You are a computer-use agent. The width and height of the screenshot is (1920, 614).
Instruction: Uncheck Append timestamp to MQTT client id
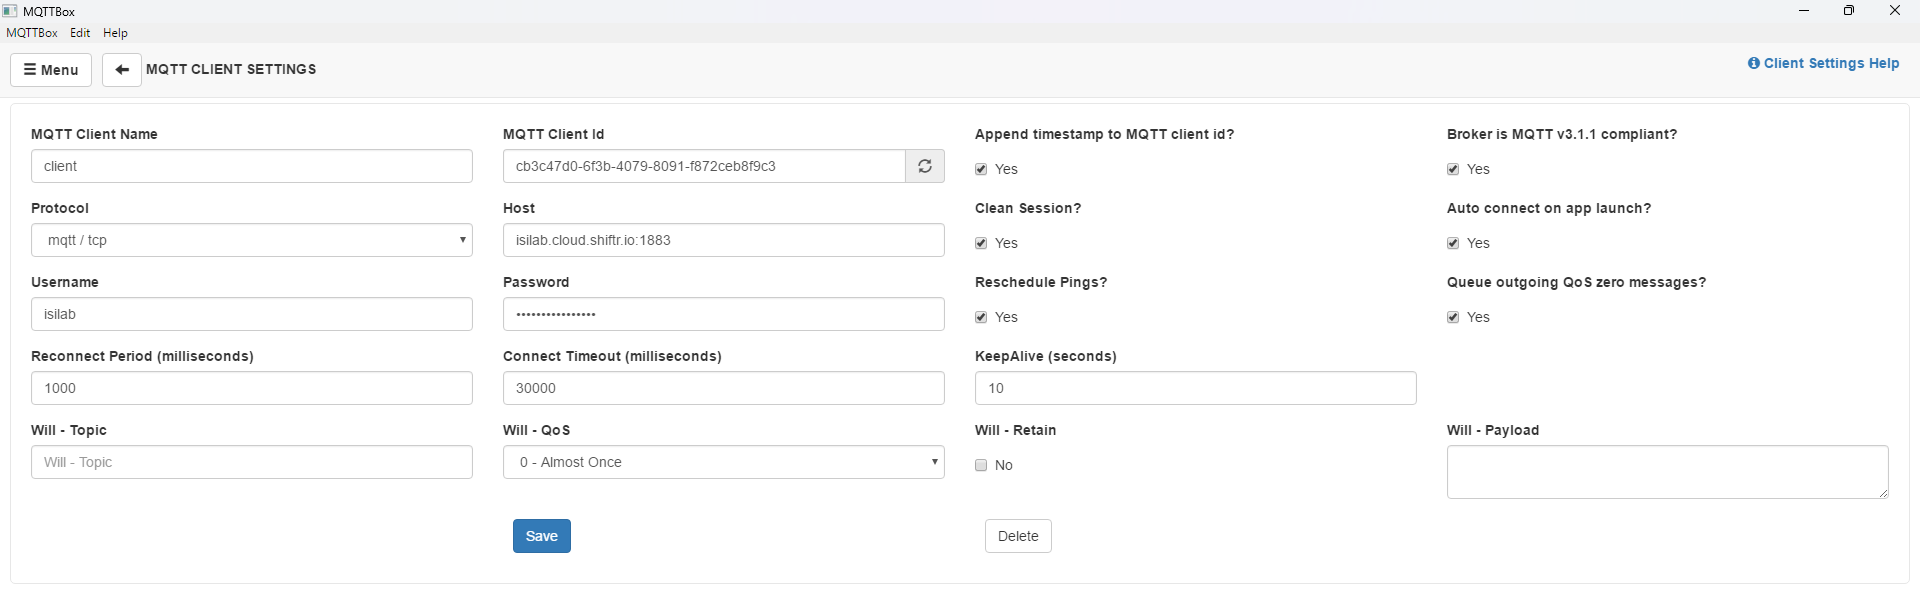tap(981, 169)
